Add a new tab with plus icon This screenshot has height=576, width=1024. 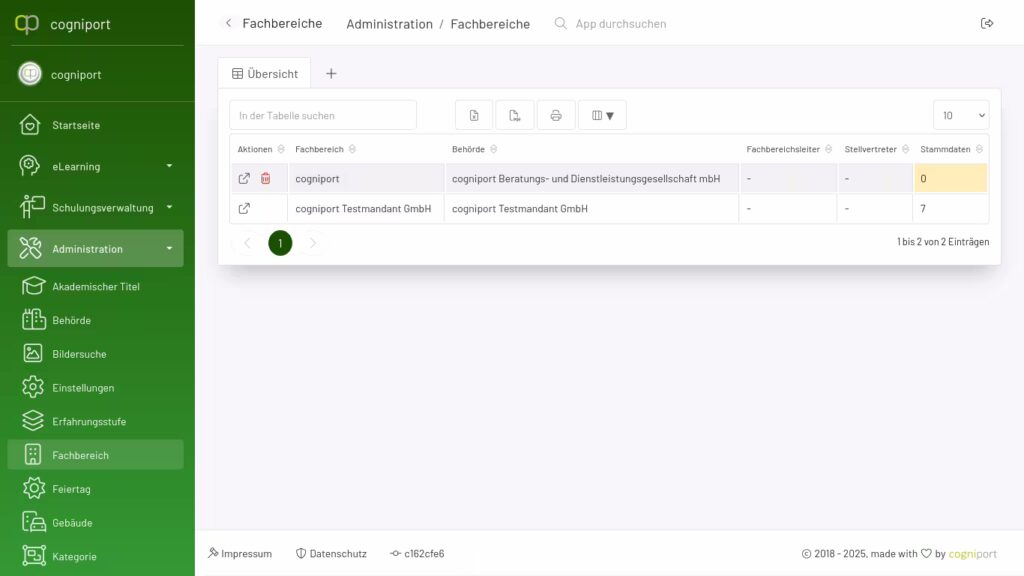331,73
